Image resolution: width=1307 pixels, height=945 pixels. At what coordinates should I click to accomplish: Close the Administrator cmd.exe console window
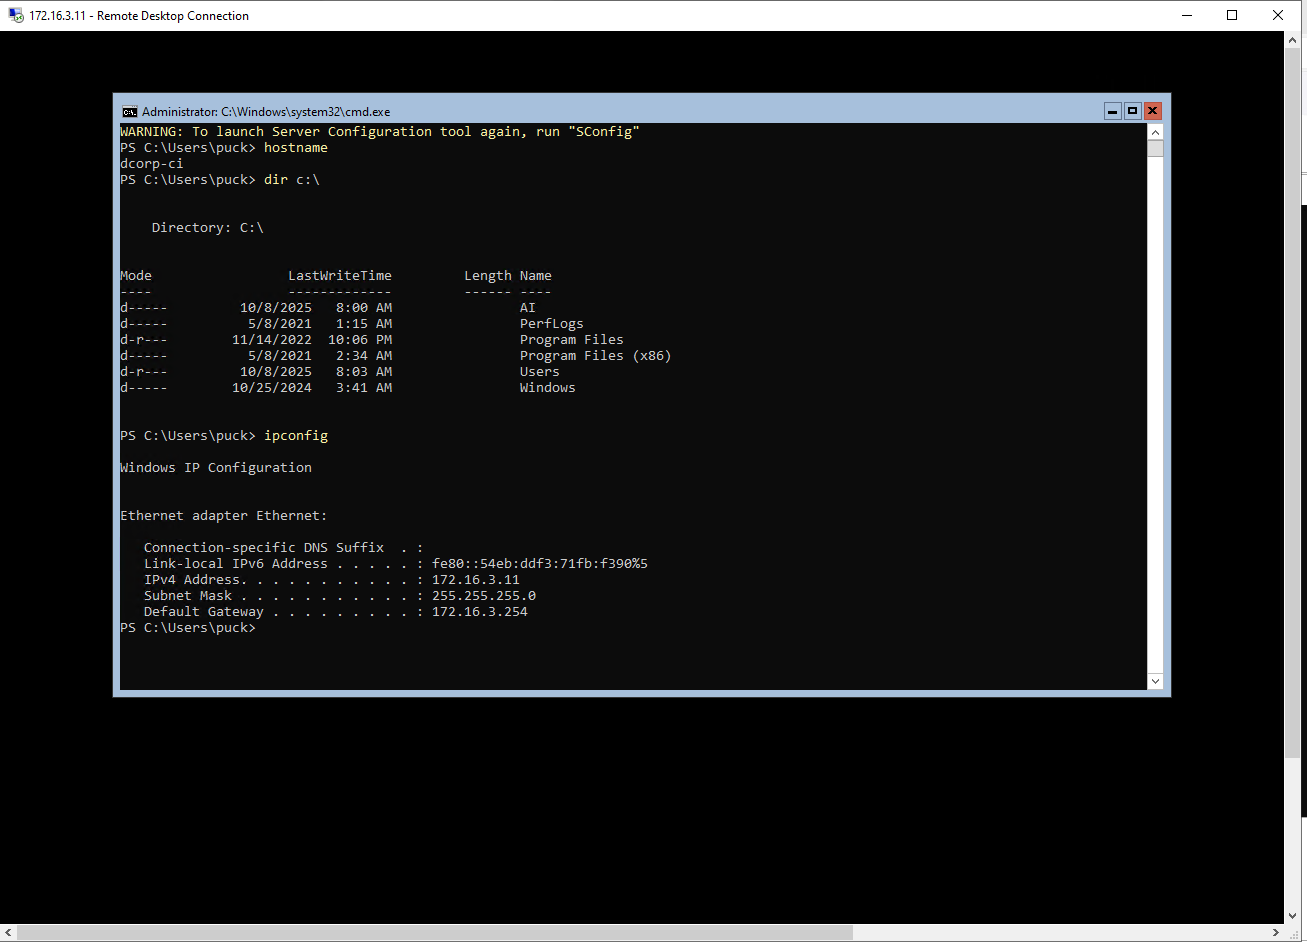pyautogui.click(x=1152, y=111)
